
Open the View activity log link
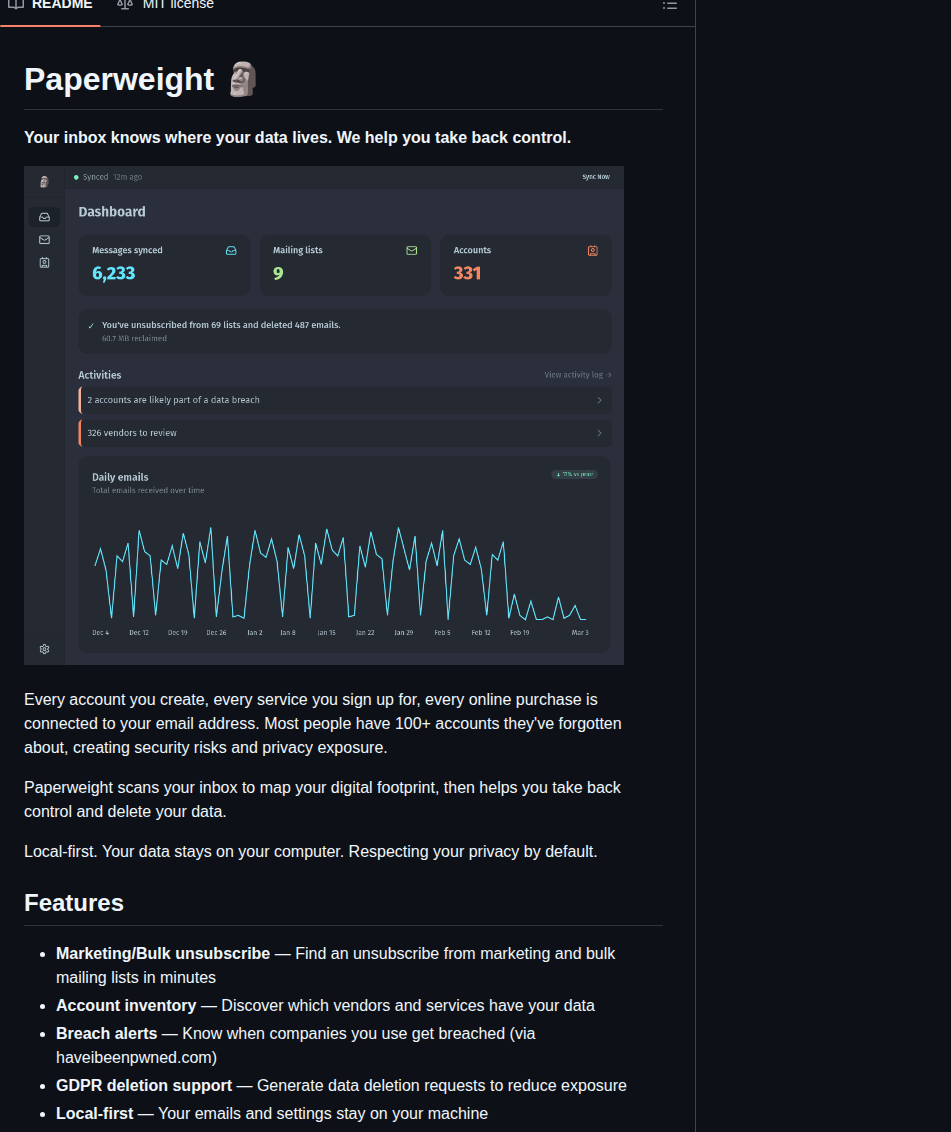(x=578, y=375)
